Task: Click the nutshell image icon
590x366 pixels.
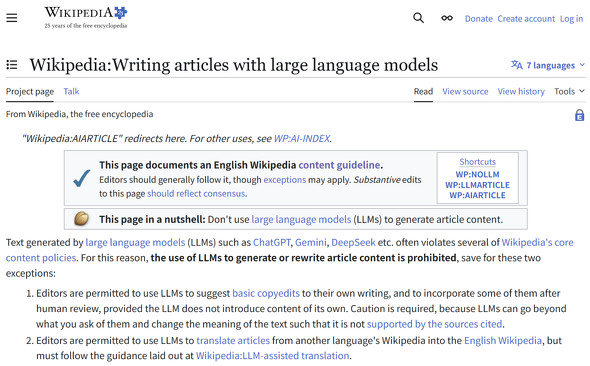Action: pyautogui.click(x=81, y=219)
